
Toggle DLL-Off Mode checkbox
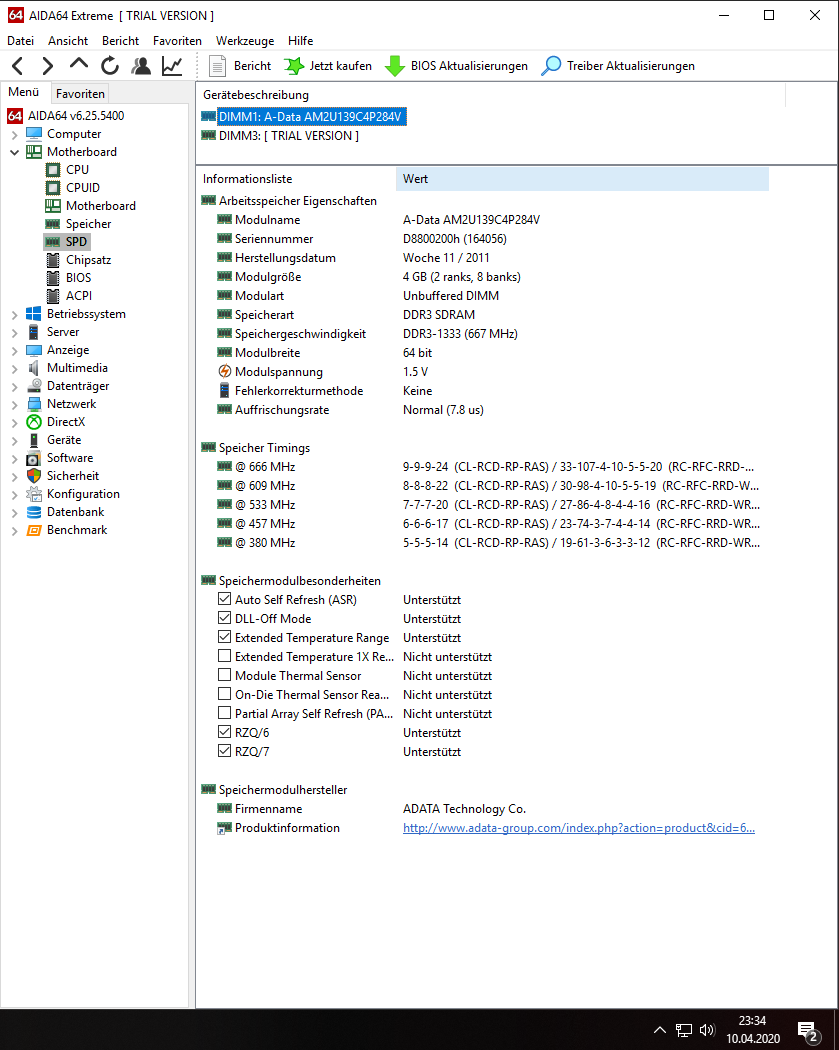[224, 618]
